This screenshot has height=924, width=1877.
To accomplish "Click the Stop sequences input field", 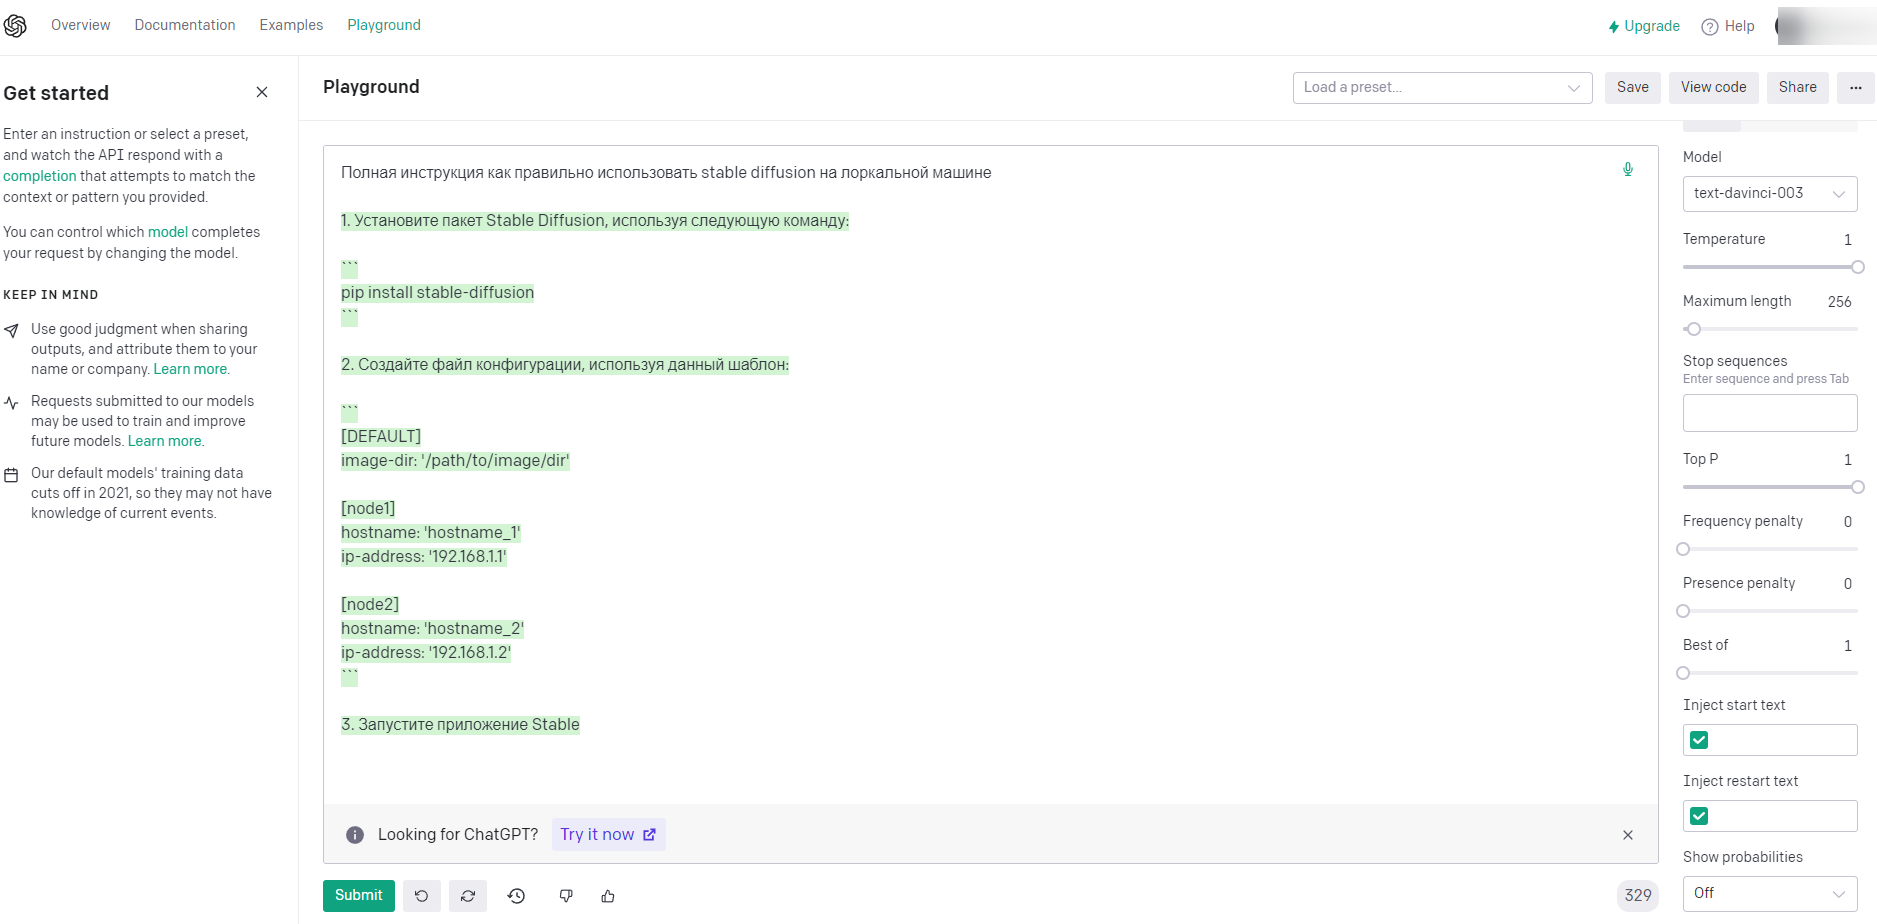I will pyautogui.click(x=1770, y=413).
